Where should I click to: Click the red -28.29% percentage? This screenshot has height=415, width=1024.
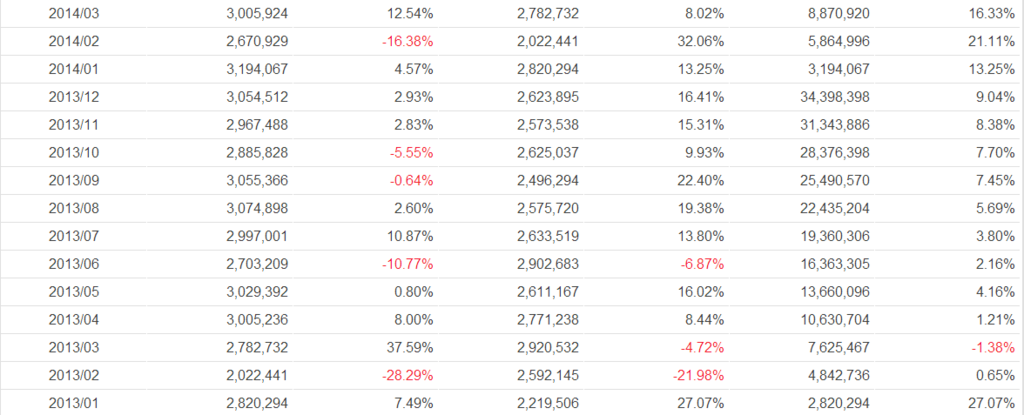coord(407,373)
